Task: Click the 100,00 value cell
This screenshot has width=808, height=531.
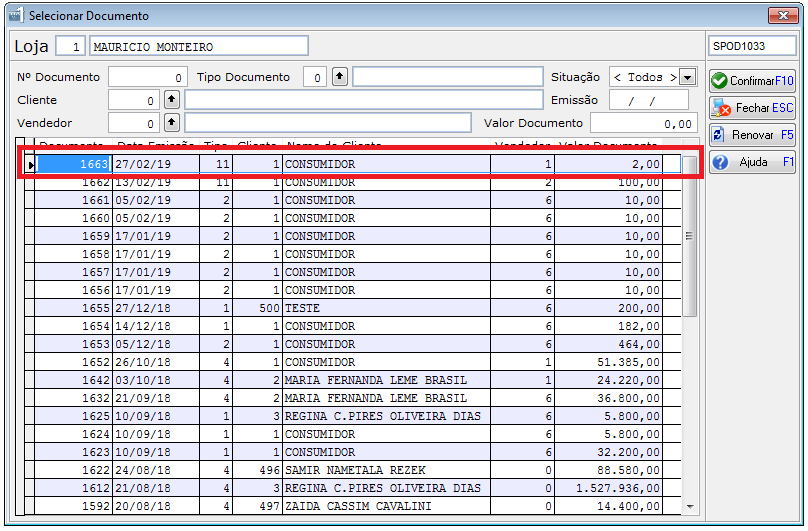Action: pyautogui.click(x=609, y=182)
